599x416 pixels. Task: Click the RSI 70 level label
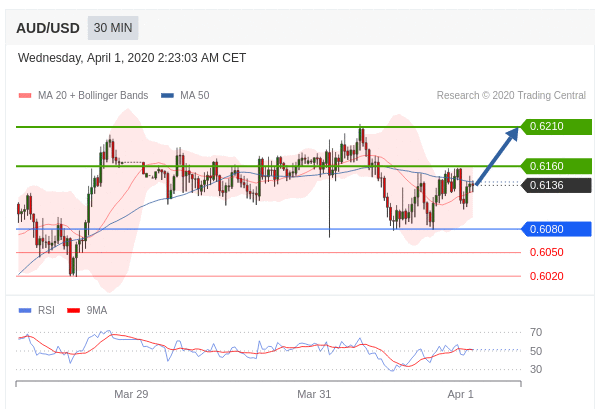[x=536, y=332]
